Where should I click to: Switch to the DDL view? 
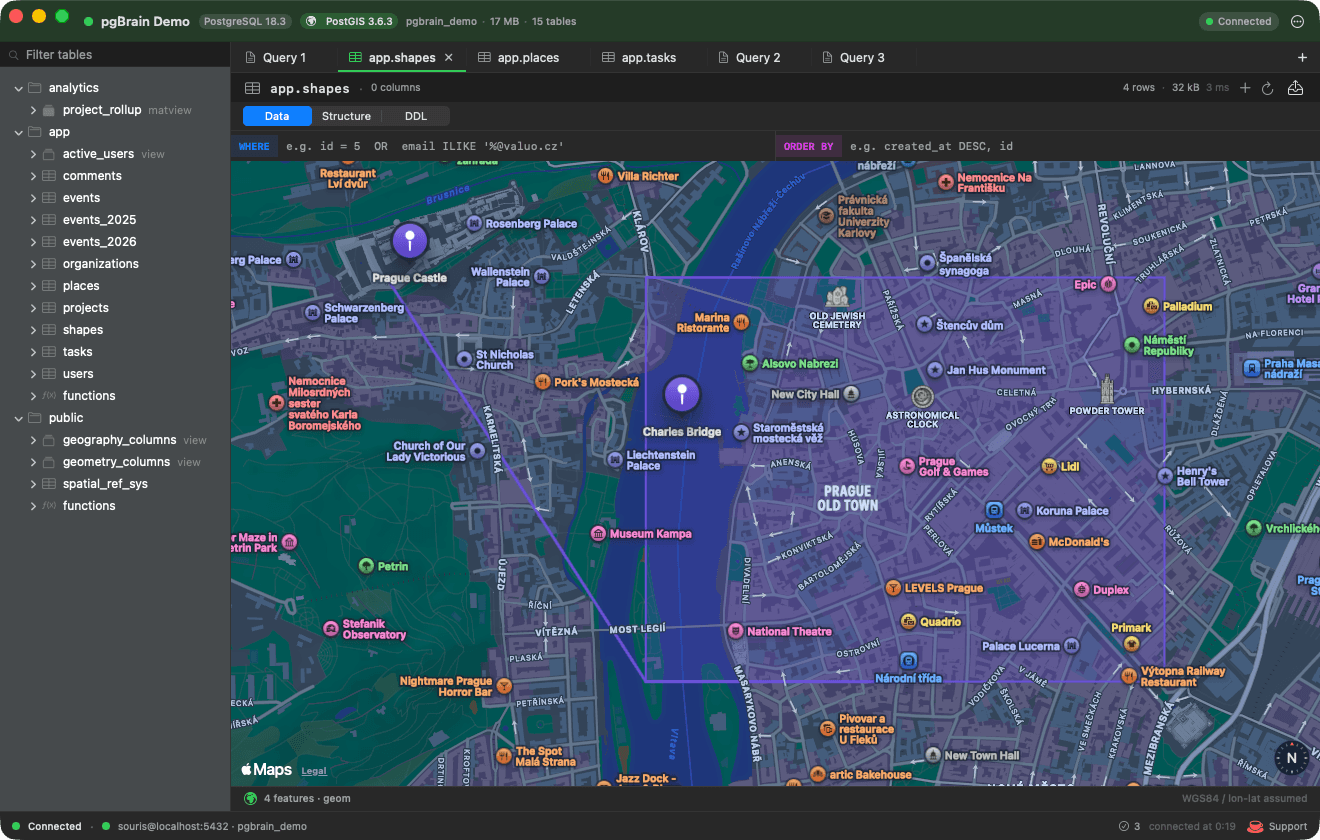point(416,116)
